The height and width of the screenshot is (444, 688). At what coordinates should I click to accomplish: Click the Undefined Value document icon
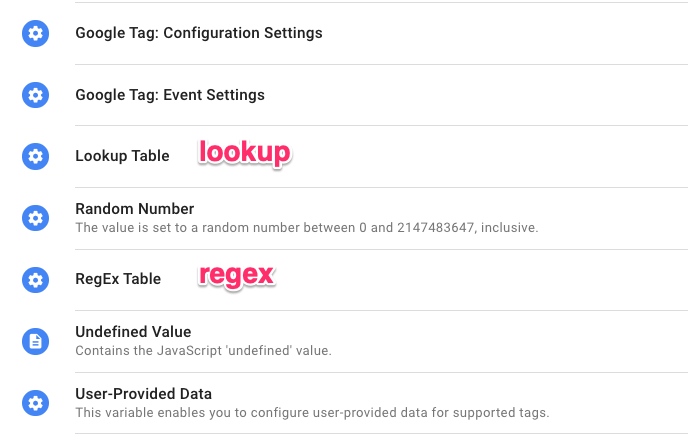36,341
